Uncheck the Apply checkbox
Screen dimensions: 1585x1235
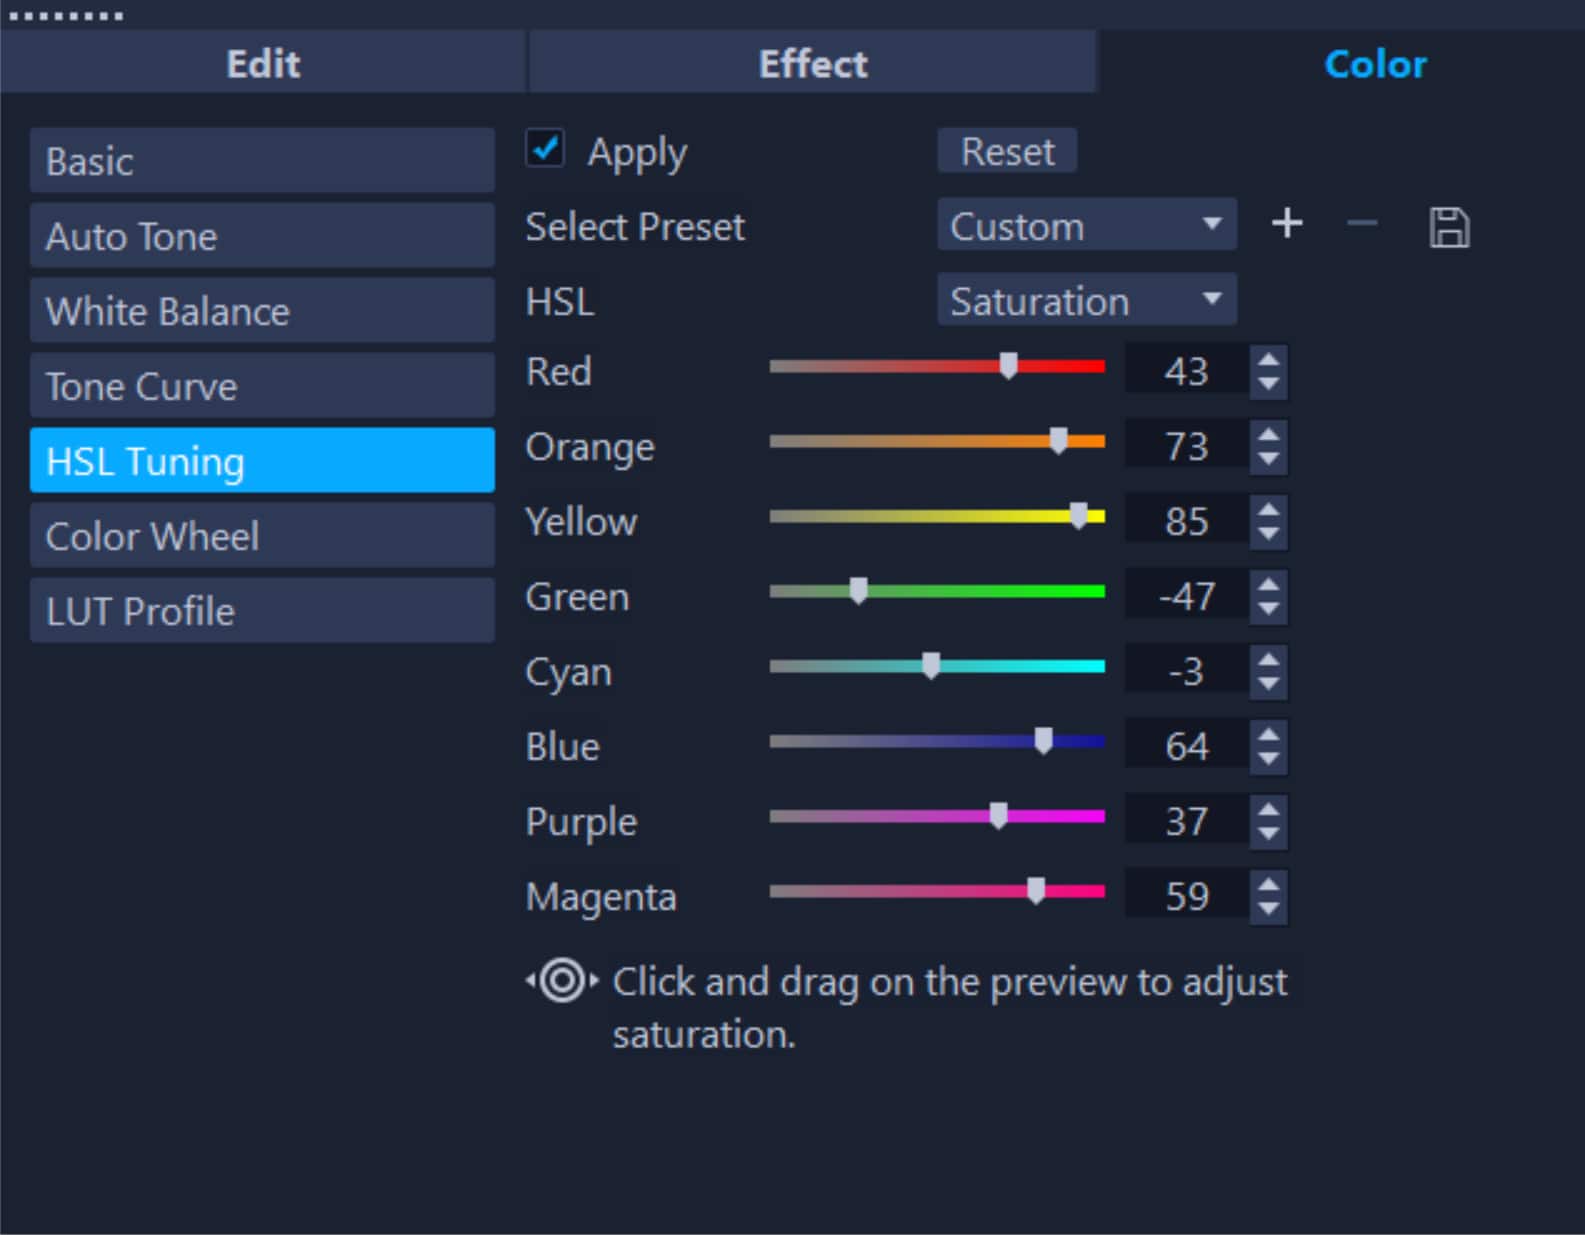coord(545,150)
